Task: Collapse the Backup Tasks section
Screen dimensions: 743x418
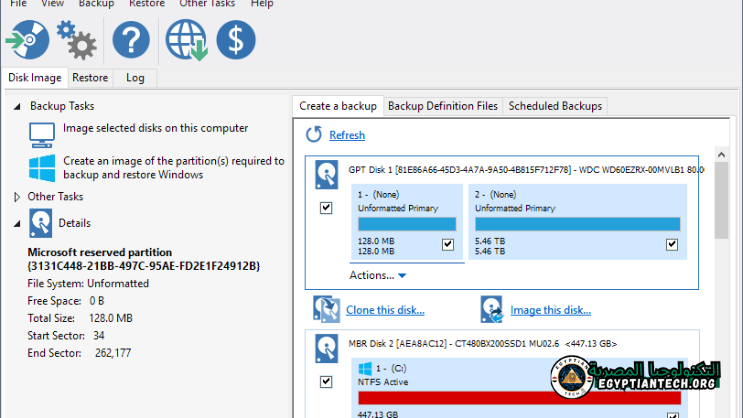Action: [17, 105]
